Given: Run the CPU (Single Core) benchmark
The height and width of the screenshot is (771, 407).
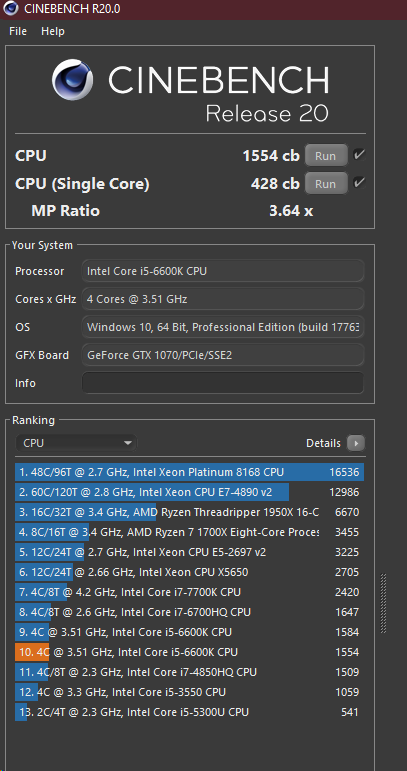Looking at the screenshot, I should (326, 183).
